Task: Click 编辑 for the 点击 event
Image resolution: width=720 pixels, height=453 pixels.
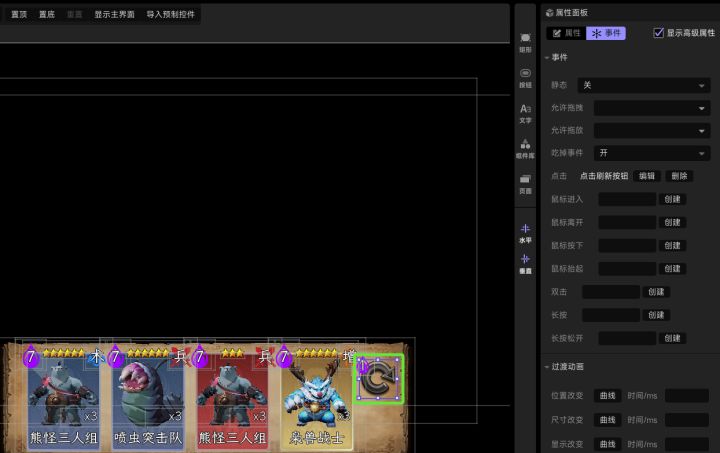Action: 647,176
